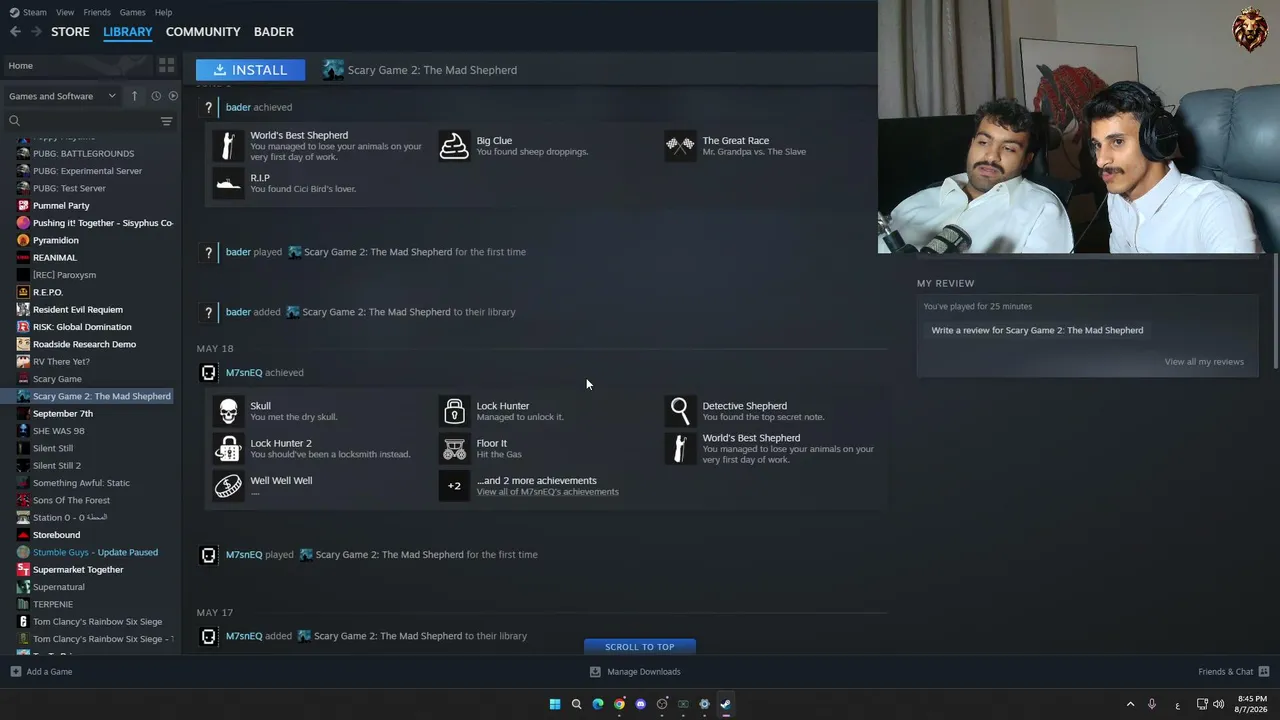Select Silent Still 2 in the list
Viewport: 1280px width, 720px height.
pyautogui.click(x=57, y=466)
